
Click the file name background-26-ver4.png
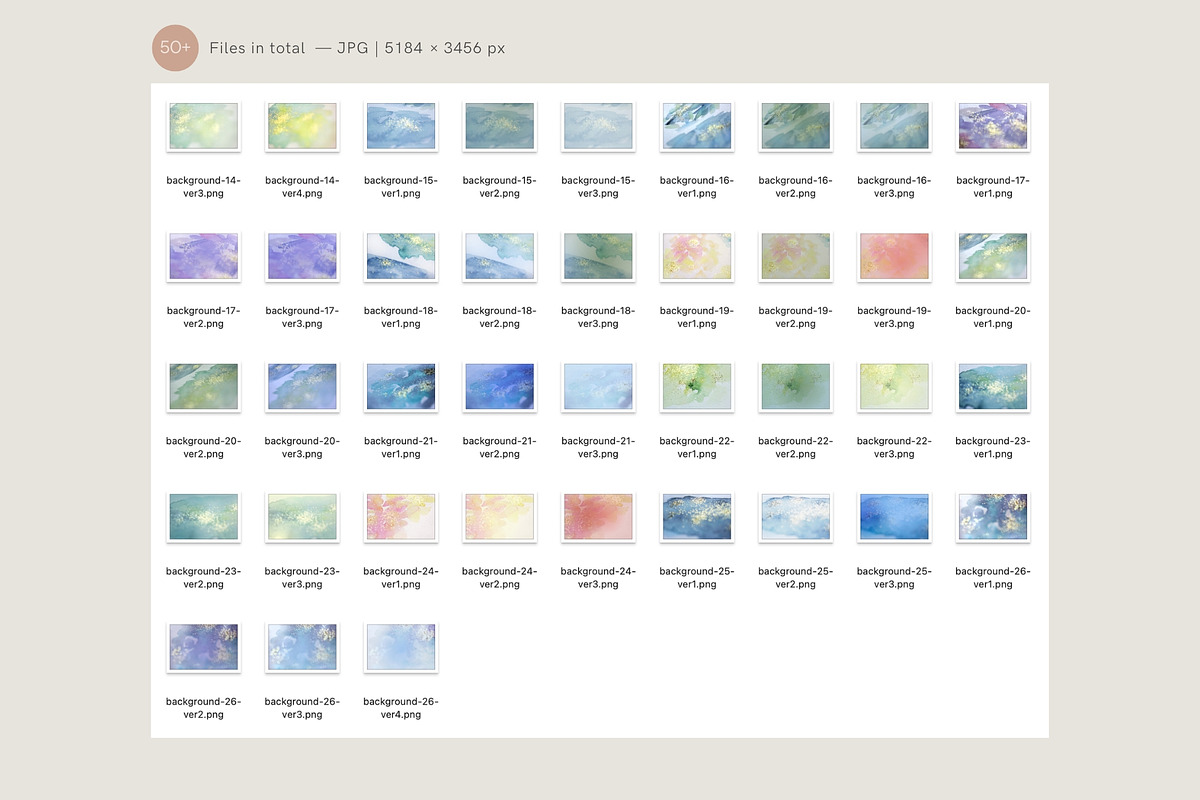401,708
